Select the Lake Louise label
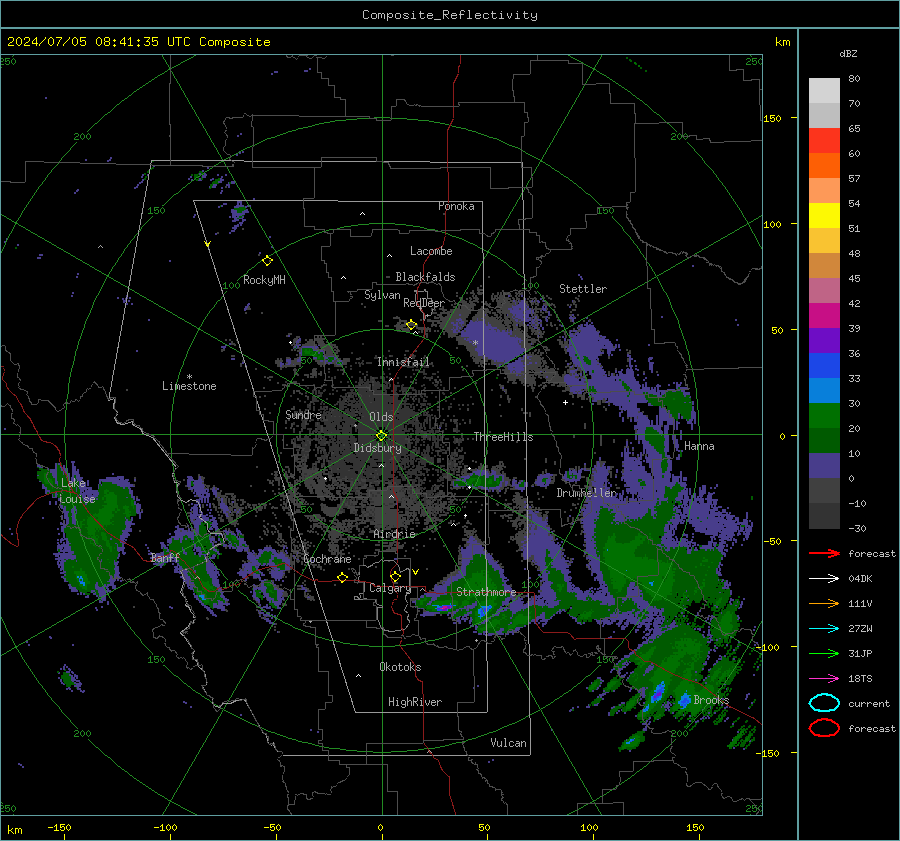This screenshot has height=841, width=900. pyautogui.click(x=77, y=491)
